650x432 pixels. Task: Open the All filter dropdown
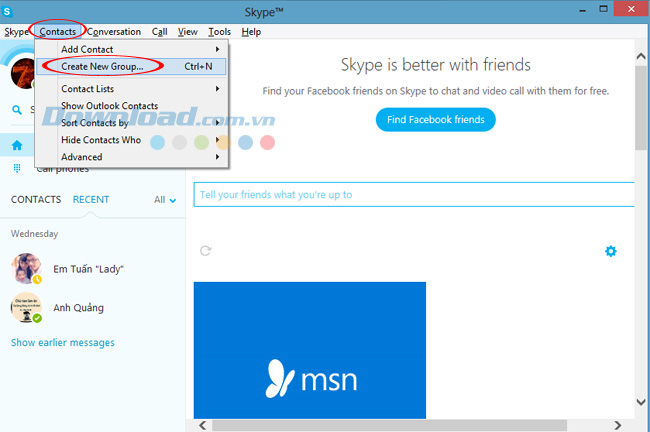[165, 200]
